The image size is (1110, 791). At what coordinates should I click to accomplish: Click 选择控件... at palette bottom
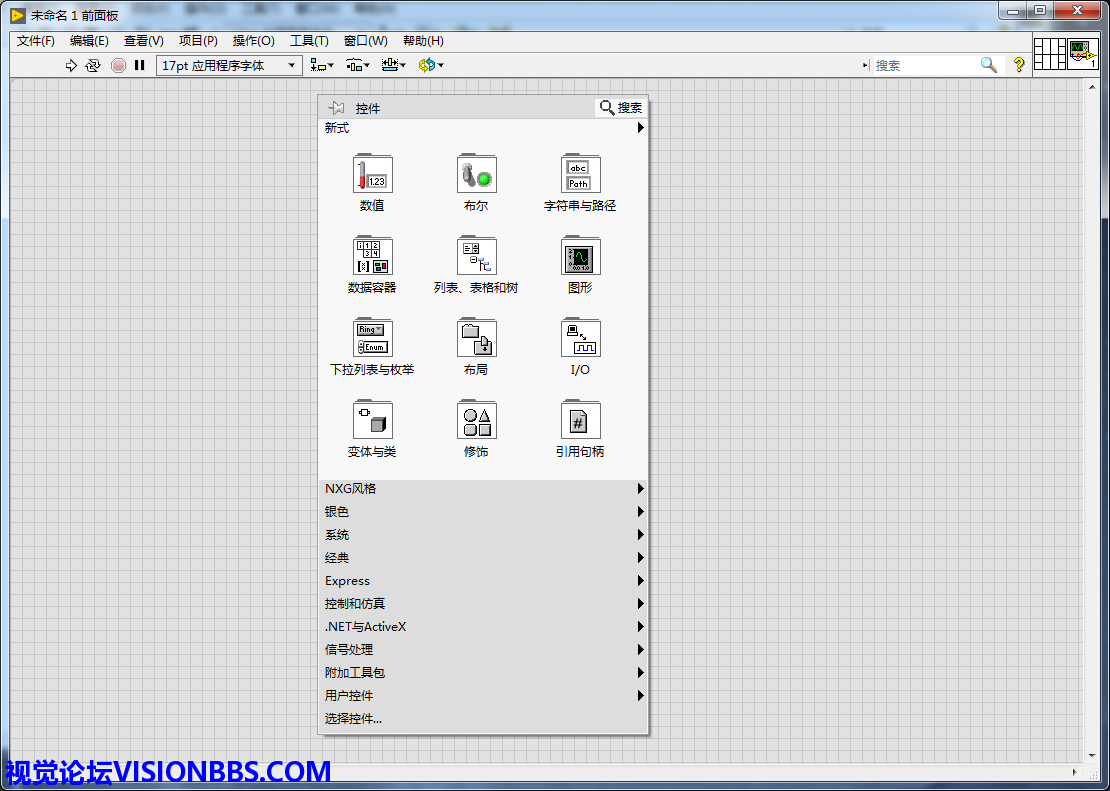[354, 719]
